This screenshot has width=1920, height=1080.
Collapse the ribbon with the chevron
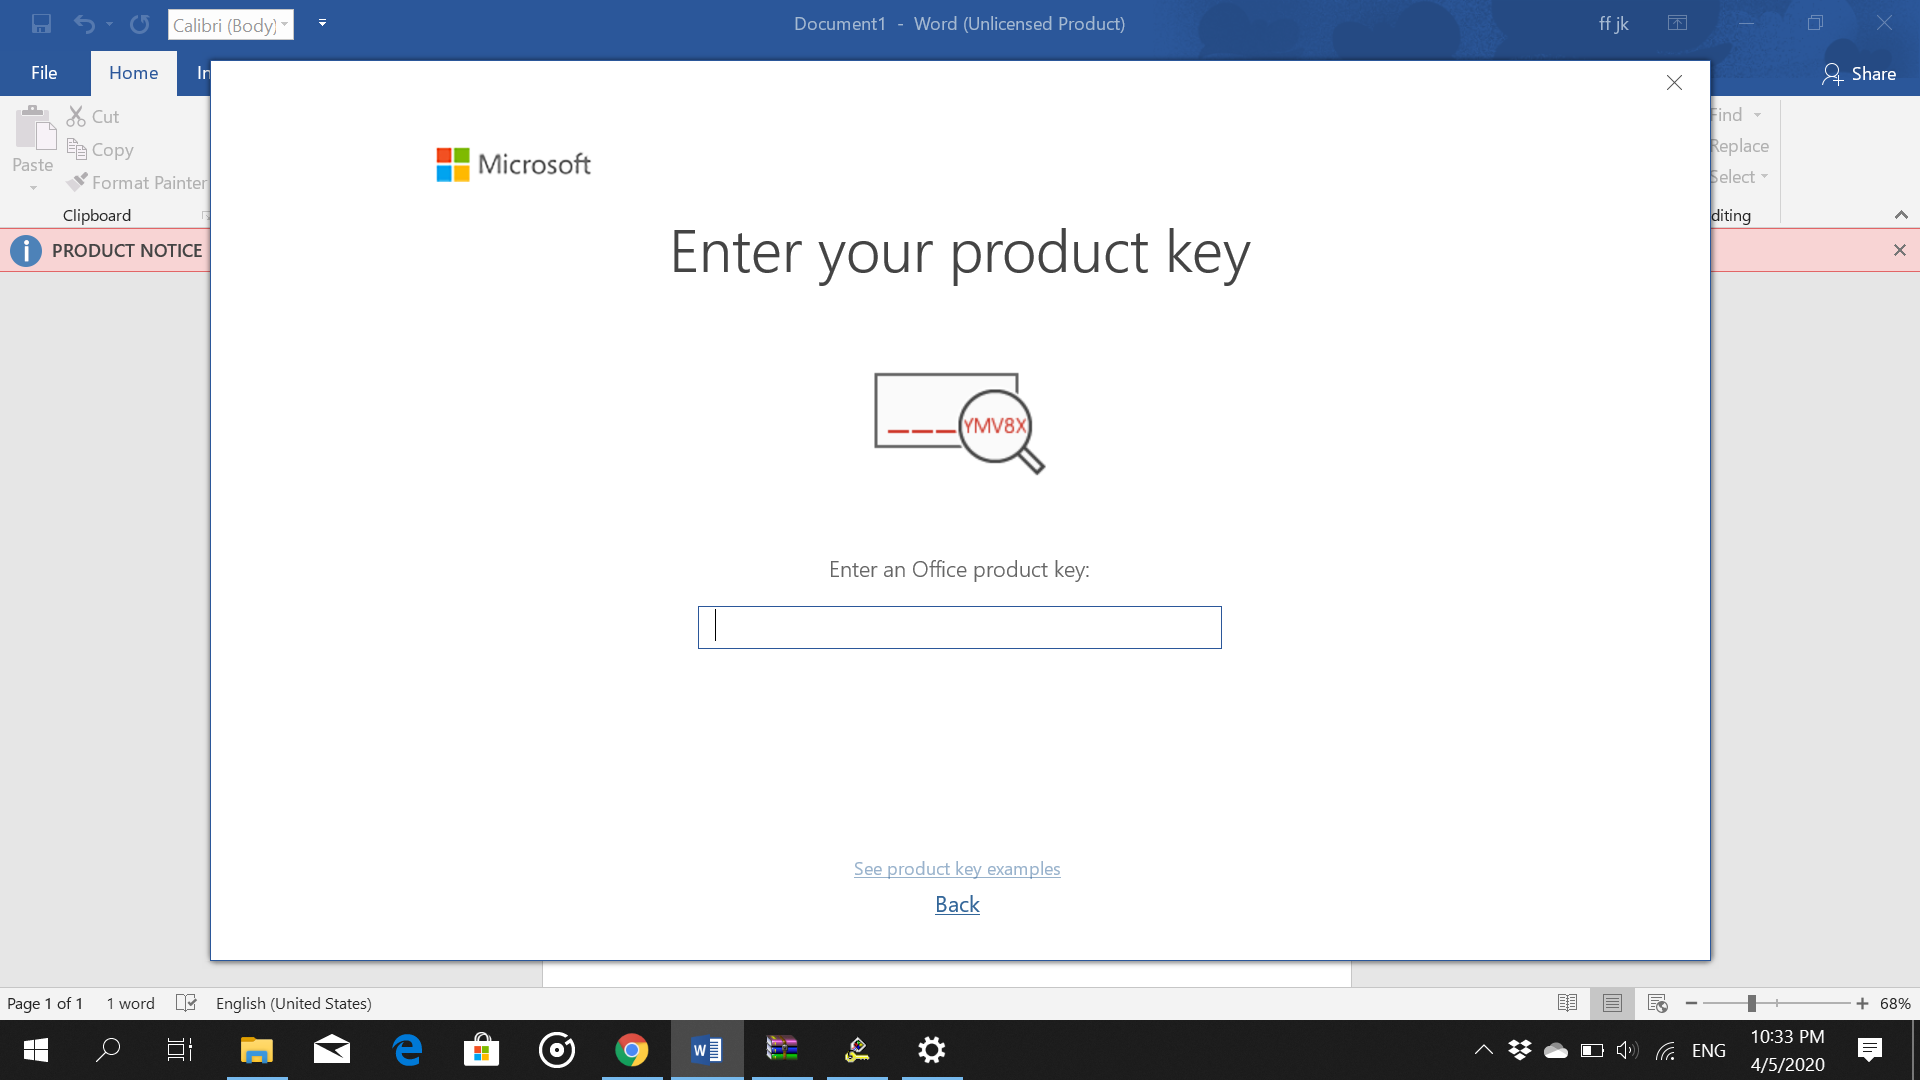click(1901, 215)
